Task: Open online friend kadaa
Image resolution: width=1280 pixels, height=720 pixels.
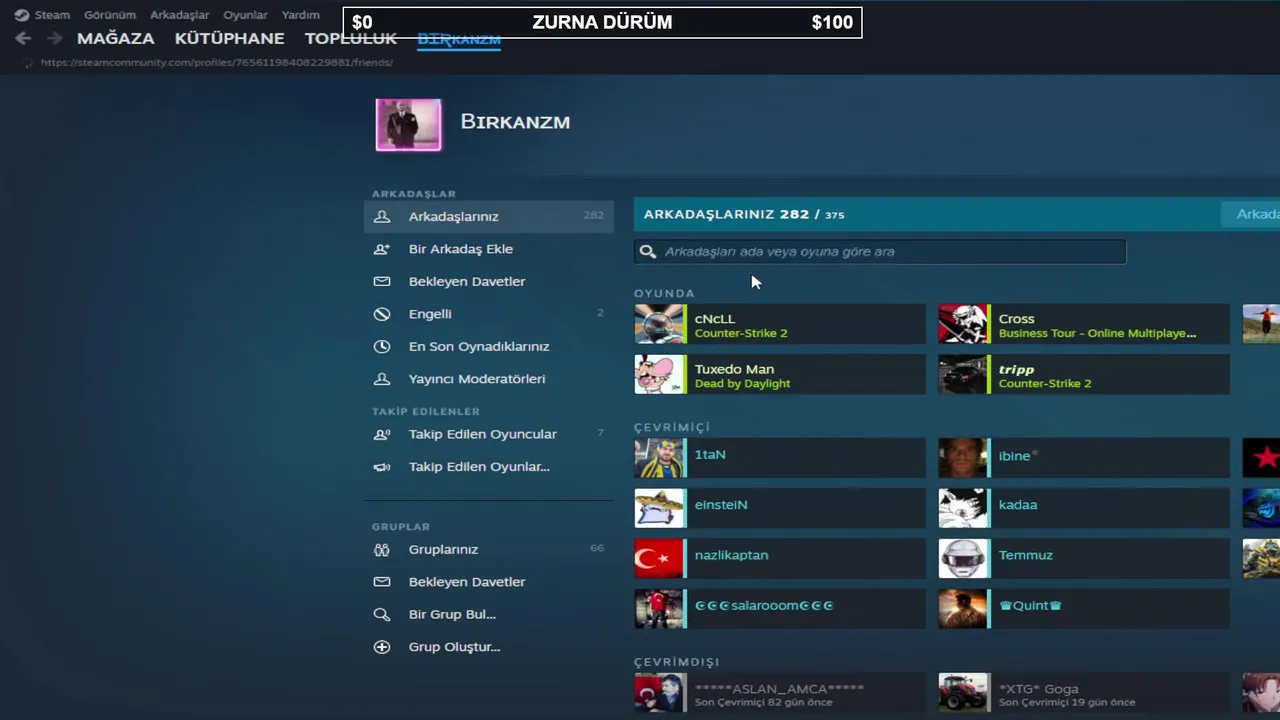Action: pyautogui.click(x=1084, y=508)
